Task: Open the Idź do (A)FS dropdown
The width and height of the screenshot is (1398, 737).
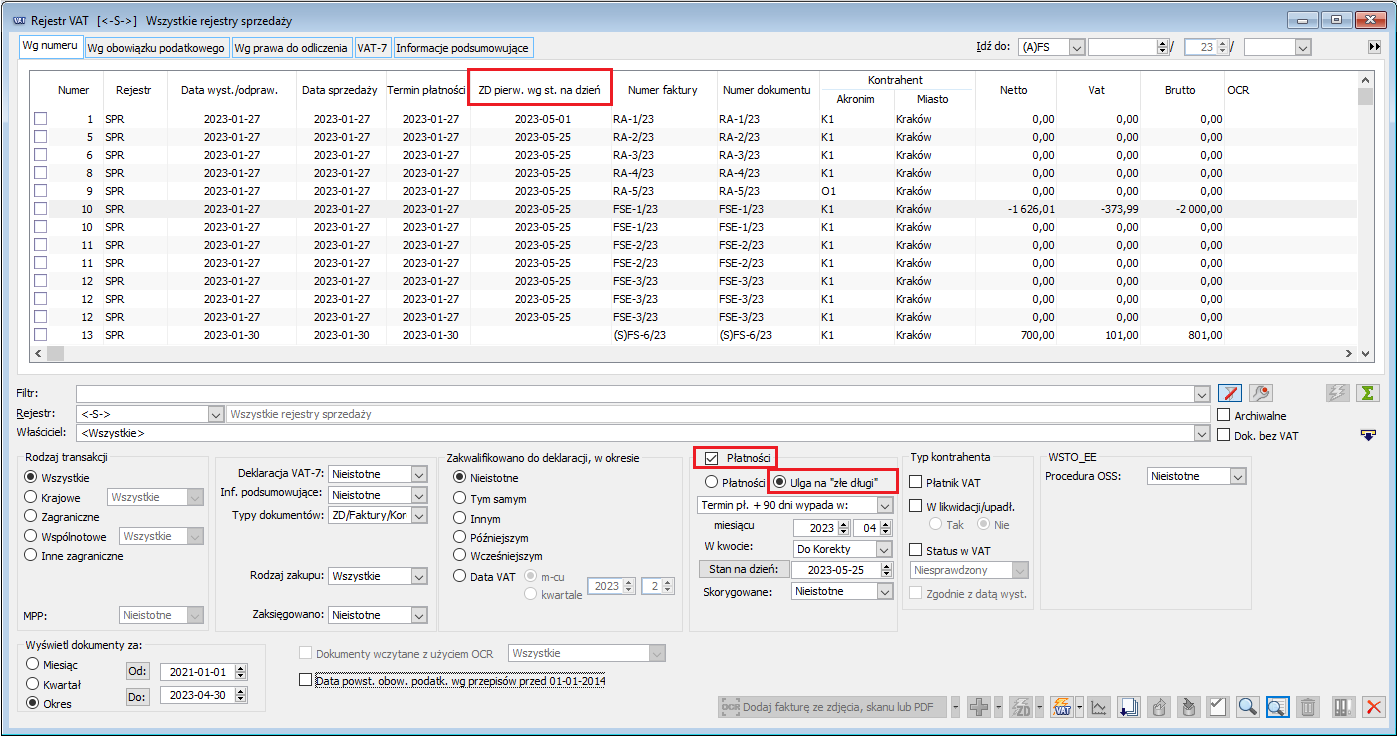Action: tap(1076, 47)
